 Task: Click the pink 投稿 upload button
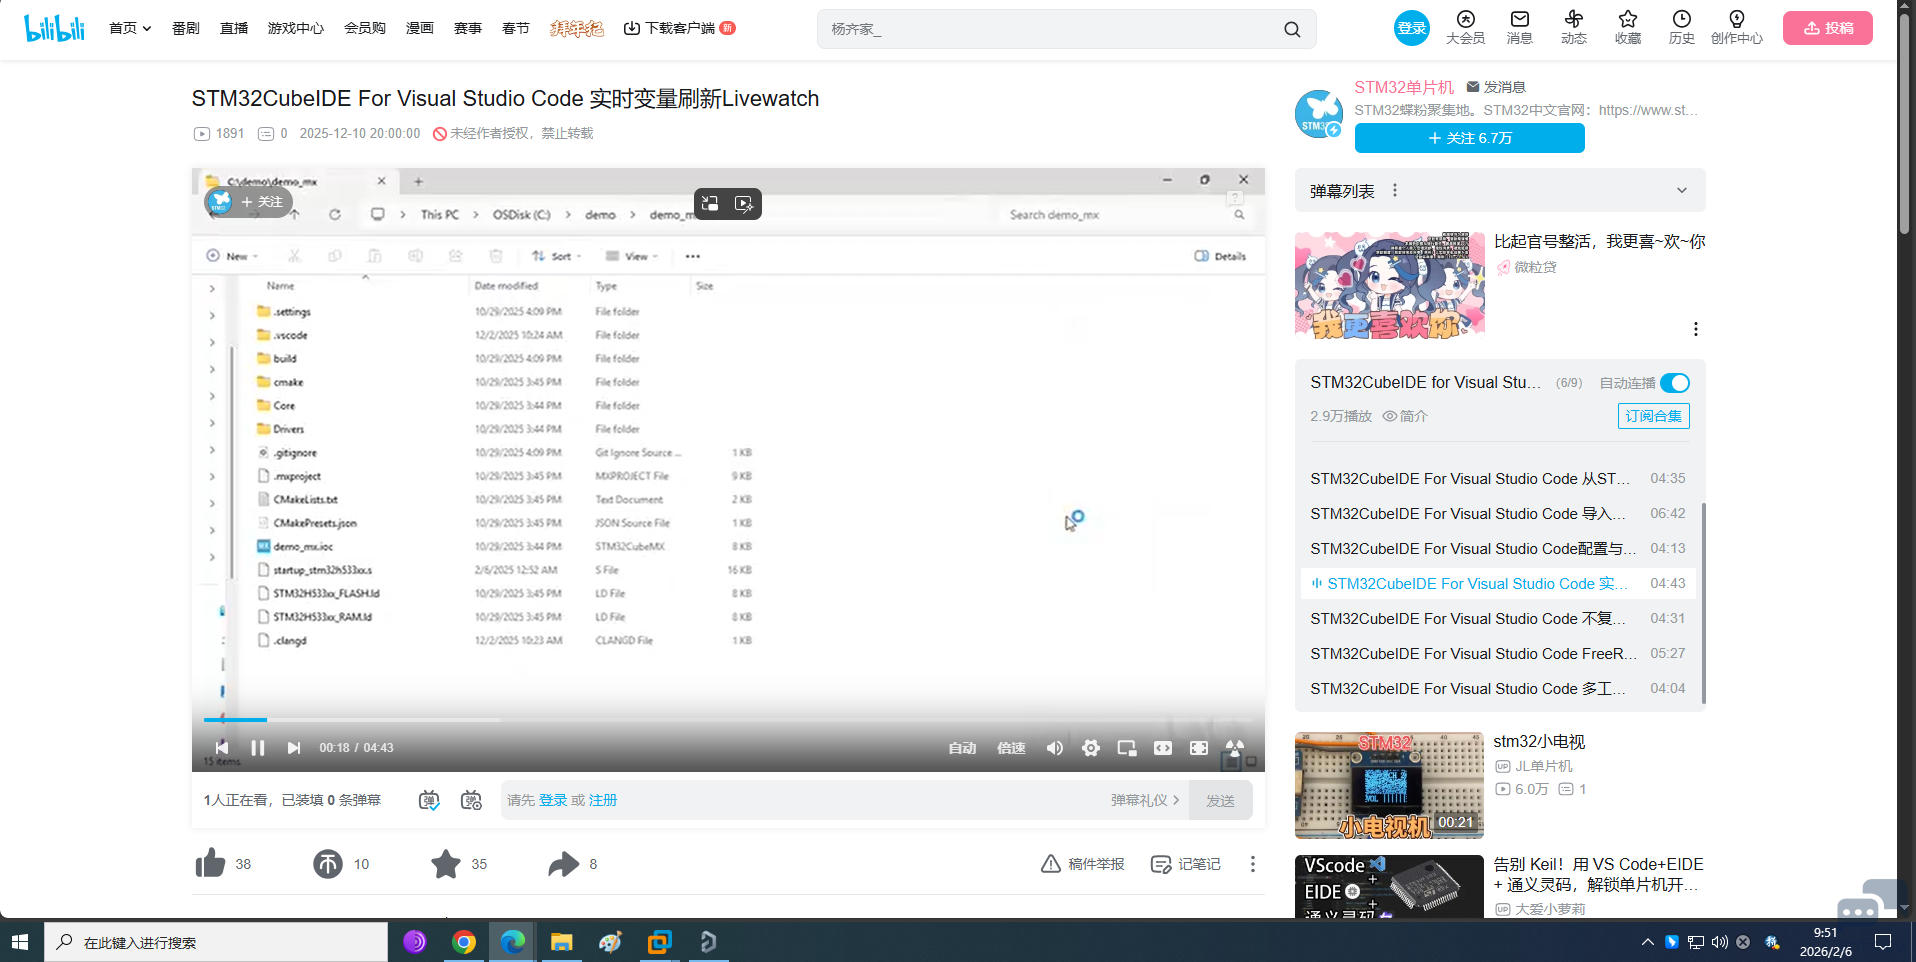point(1828,28)
